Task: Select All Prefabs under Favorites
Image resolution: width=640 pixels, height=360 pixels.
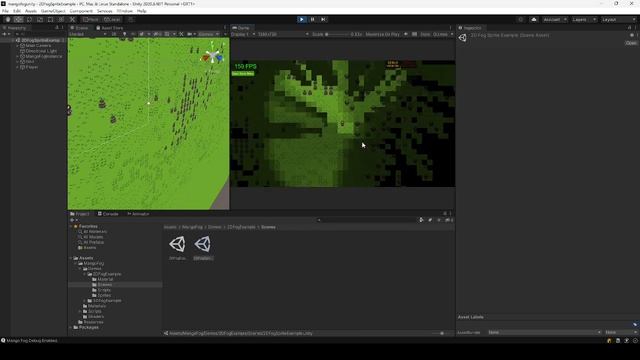Action: tap(93, 242)
